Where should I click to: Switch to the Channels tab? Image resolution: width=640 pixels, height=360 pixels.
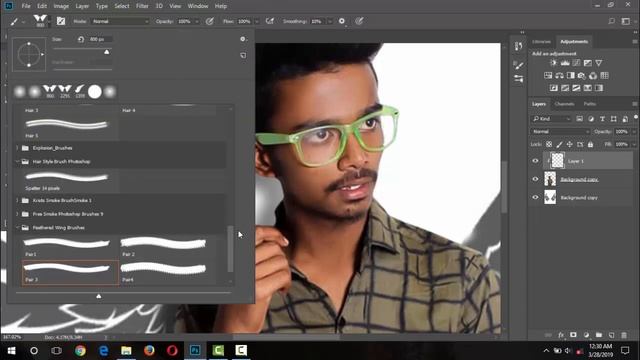click(564, 104)
